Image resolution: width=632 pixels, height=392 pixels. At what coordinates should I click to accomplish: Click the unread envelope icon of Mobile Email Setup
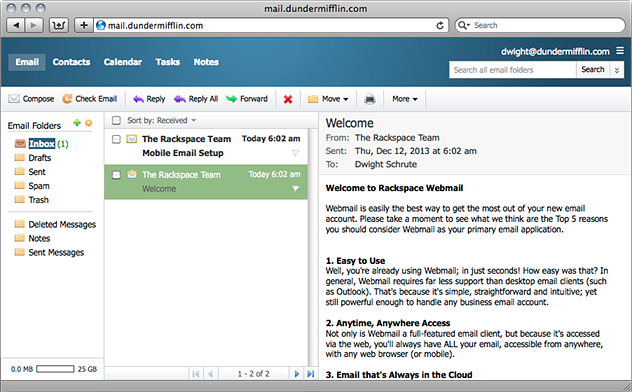(131, 139)
